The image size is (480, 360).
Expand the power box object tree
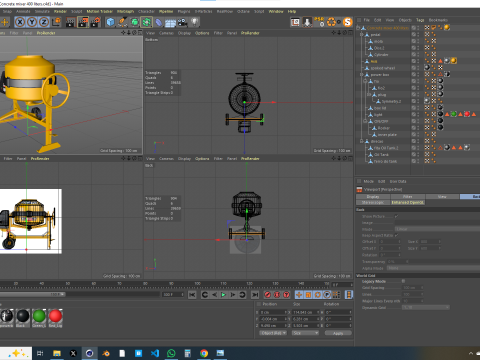[362, 75]
